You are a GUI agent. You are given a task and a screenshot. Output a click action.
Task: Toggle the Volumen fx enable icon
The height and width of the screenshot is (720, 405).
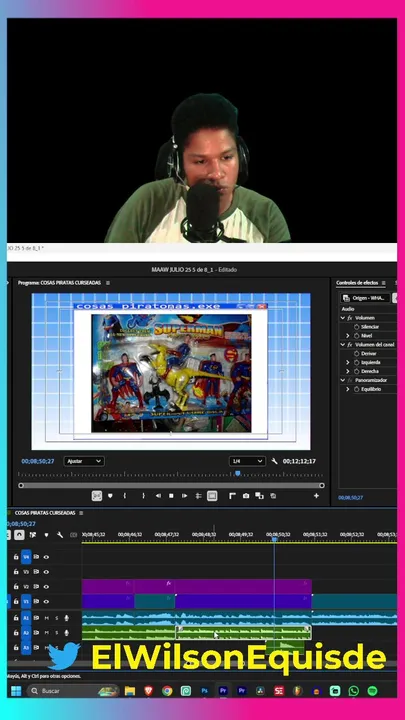349,318
